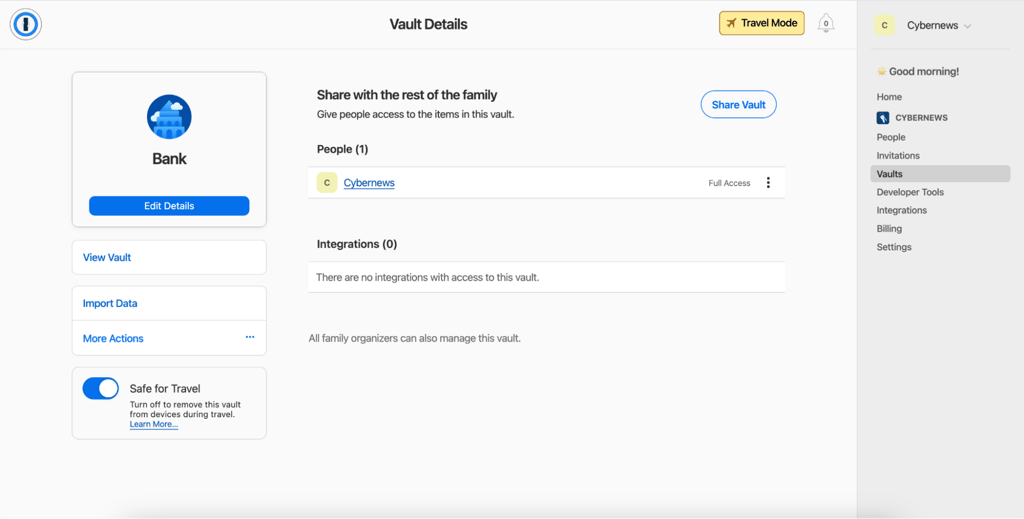1024x519 pixels.
Task: Click the Bank vault building icon
Action: [169, 117]
